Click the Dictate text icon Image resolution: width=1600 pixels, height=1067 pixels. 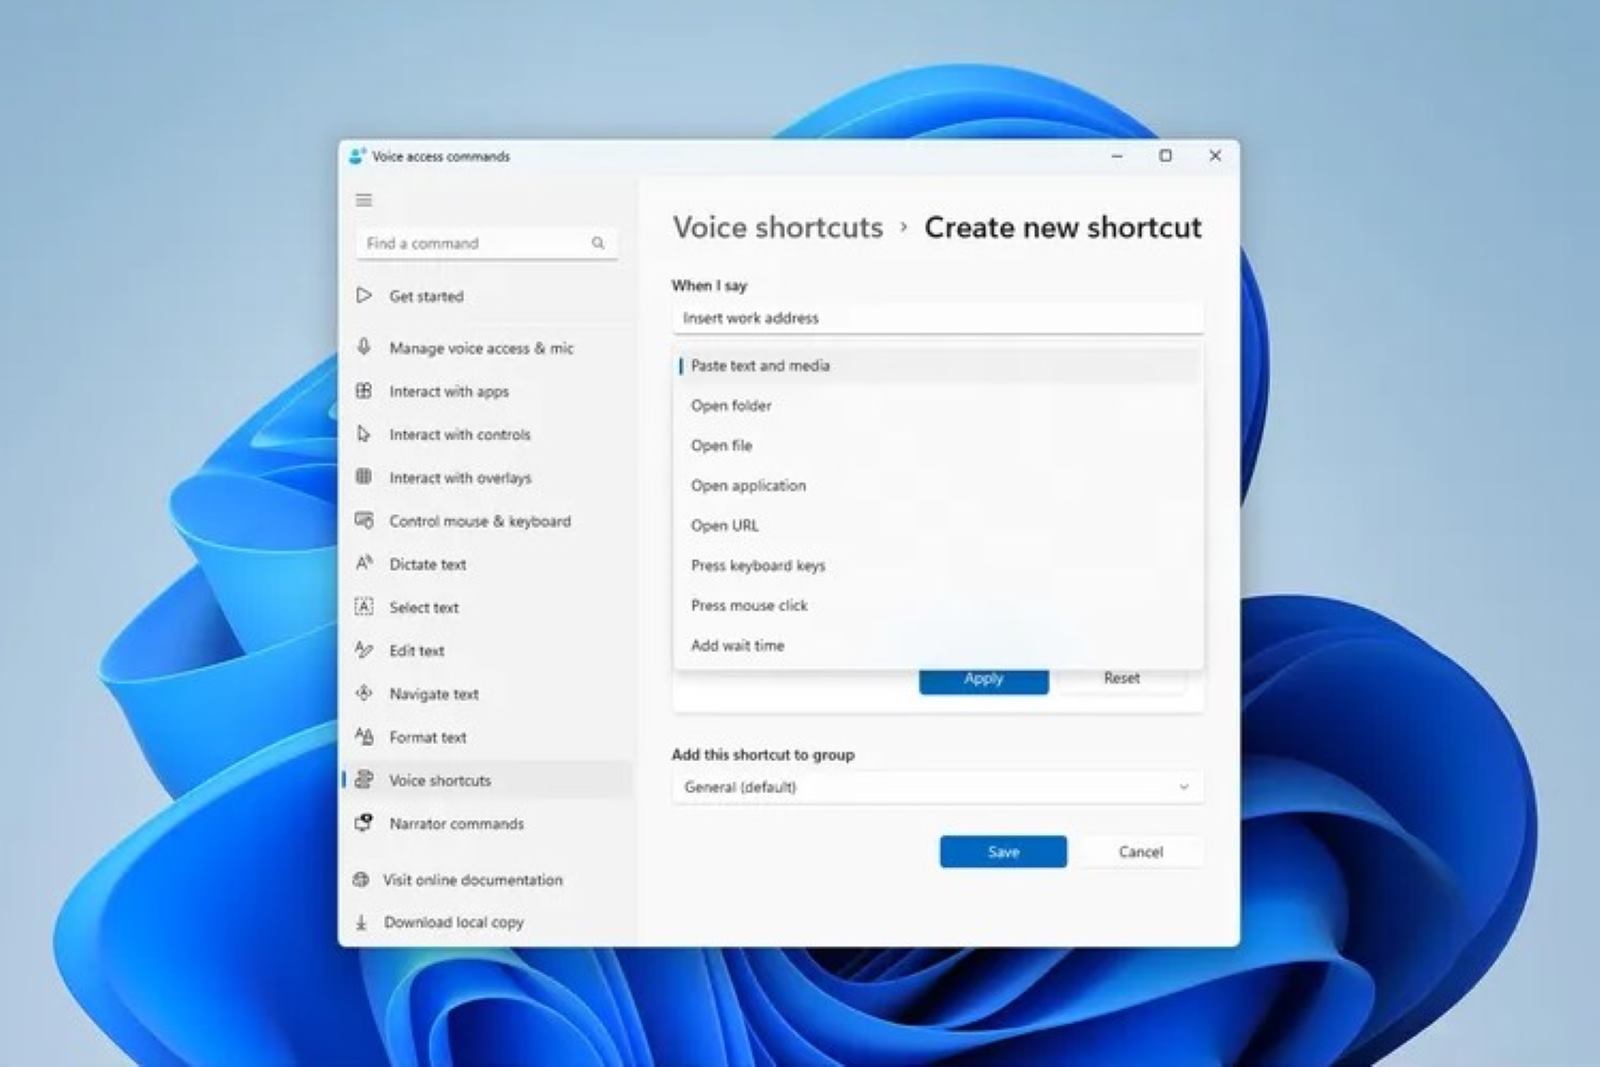[x=364, y=563]
